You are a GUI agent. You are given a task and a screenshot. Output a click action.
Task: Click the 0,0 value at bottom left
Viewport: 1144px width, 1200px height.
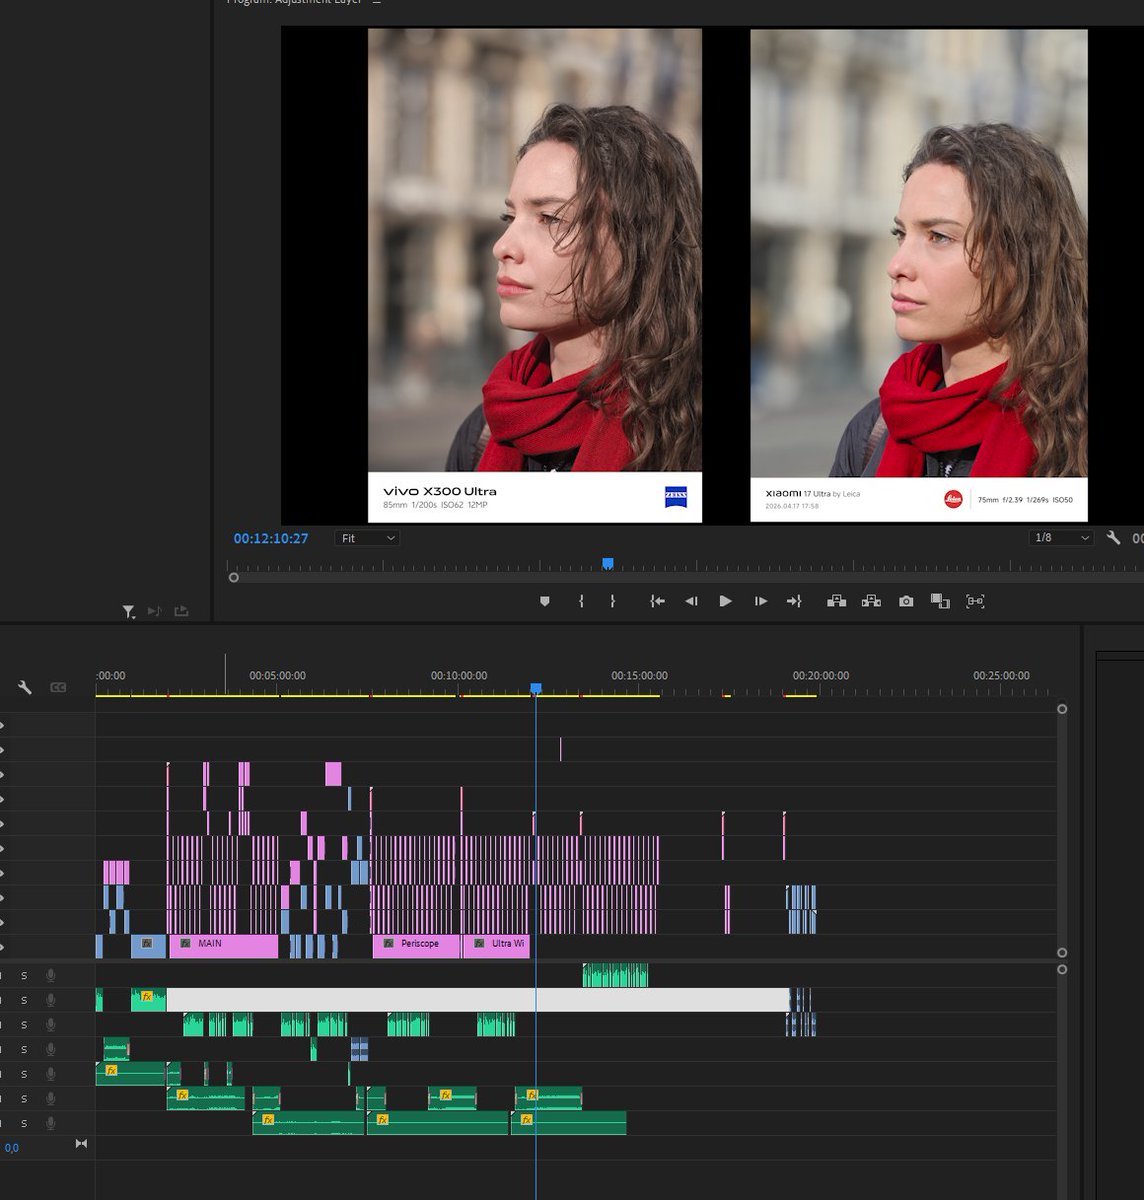[x=12, y=1148]
